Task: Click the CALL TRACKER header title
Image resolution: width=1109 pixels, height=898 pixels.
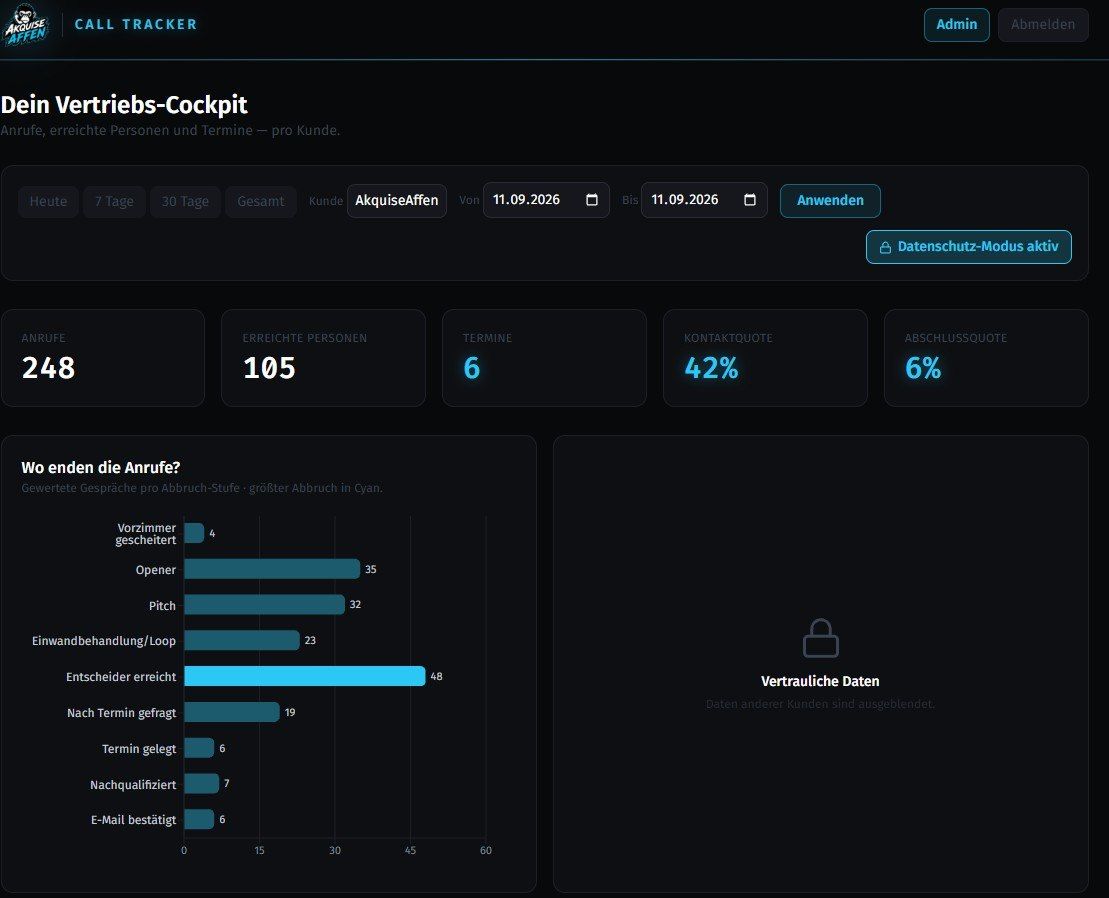Action: coord(136,24)
